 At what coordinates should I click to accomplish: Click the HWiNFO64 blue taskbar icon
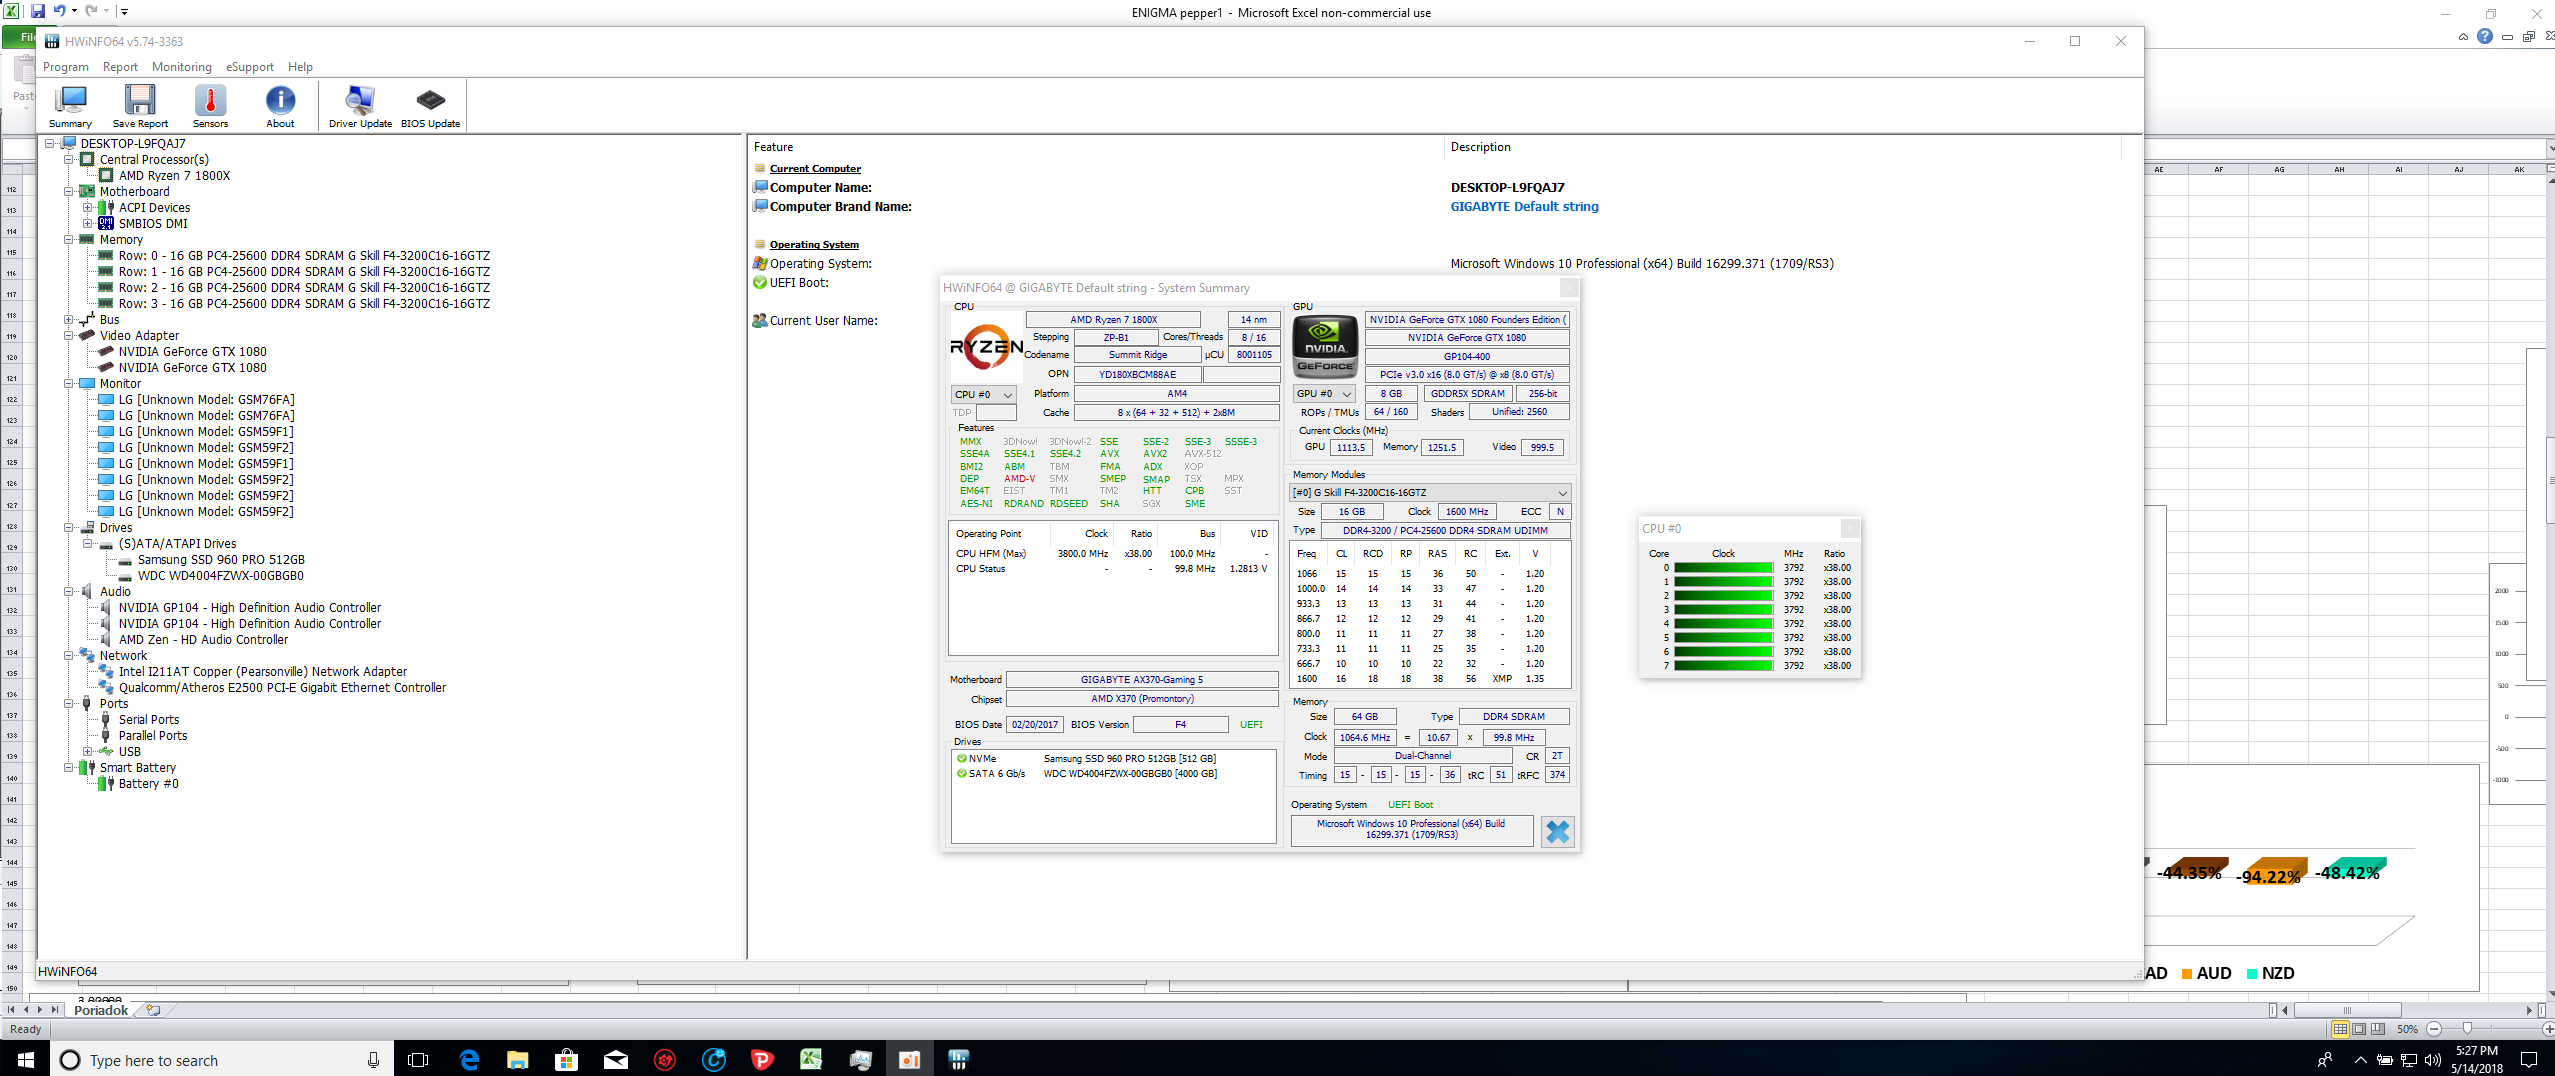pos(958,1060)
